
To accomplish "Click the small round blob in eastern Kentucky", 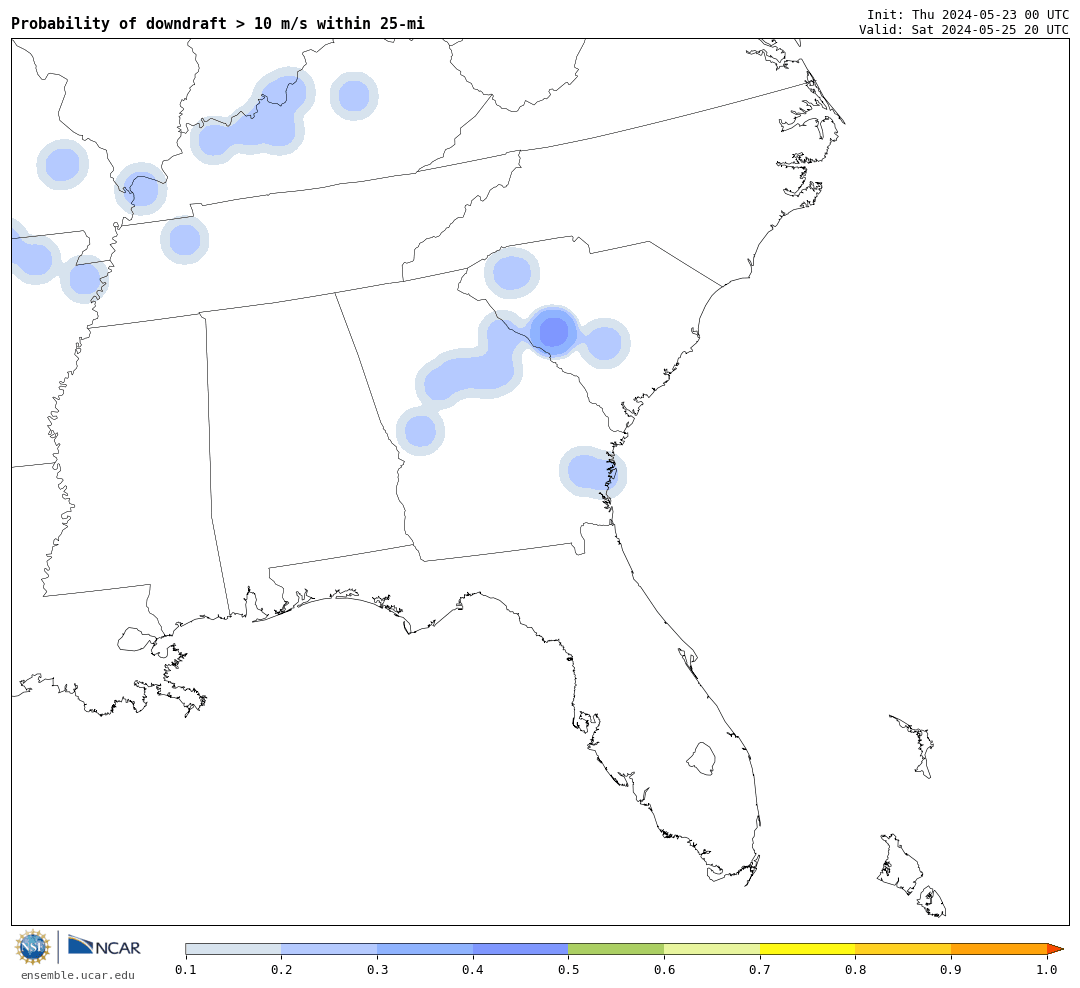I will tap(354, 96).
